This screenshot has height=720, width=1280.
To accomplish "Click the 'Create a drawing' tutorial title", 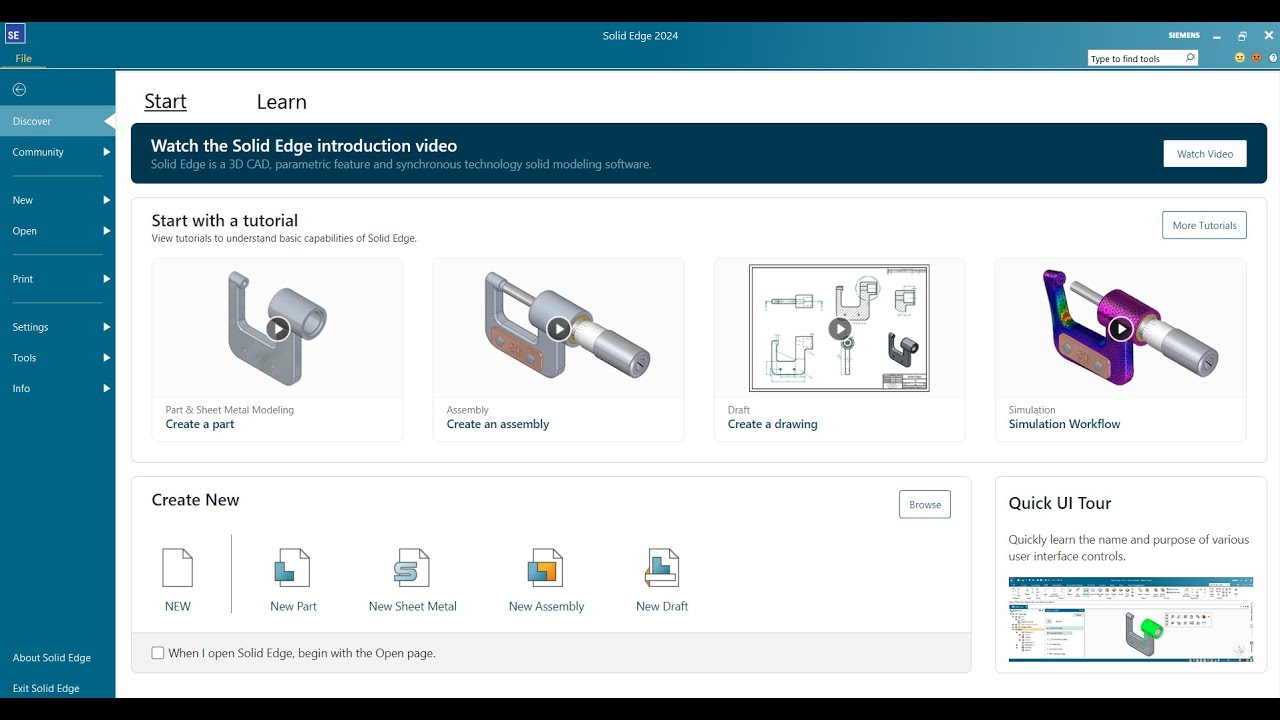I will click(x=772, y=424).
